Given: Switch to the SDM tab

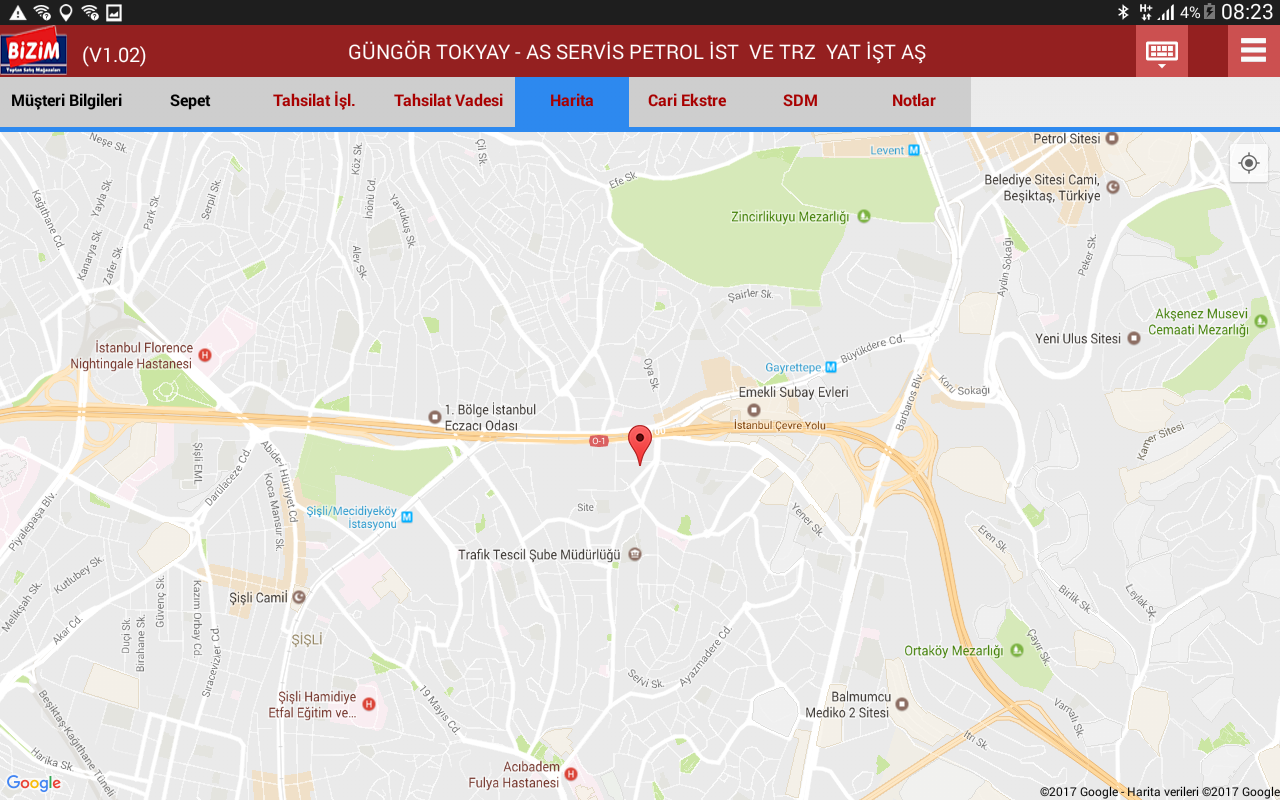Looking at the screenshot, I should pyautogui.click(x=800, y=101).
